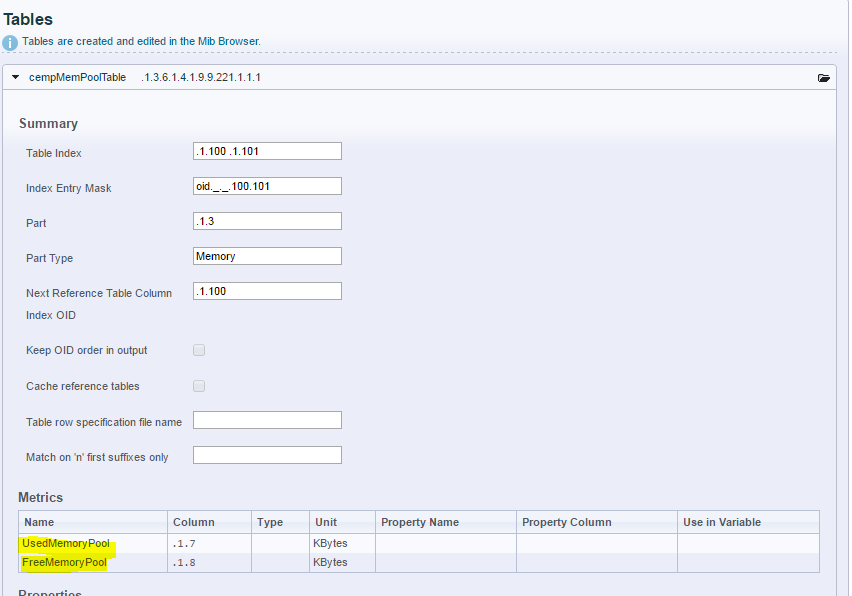Click the open folder icon for cempMemPoolTable
The image size is (852, 596).
[823, 78]
